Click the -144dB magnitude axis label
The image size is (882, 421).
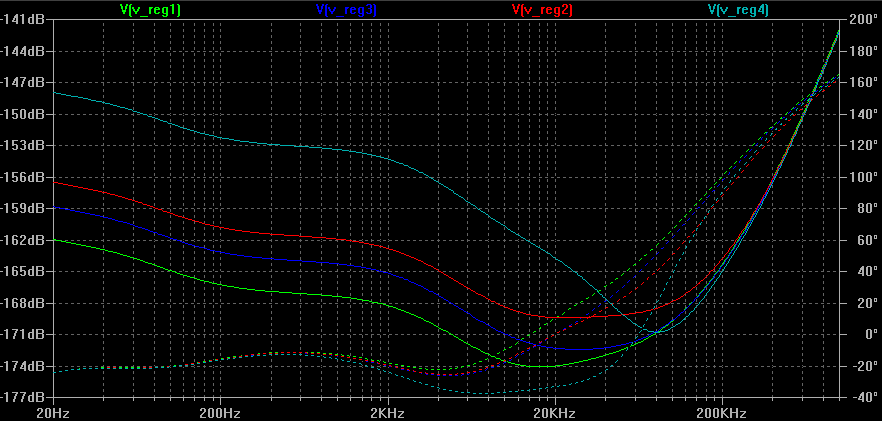point(21,51)
